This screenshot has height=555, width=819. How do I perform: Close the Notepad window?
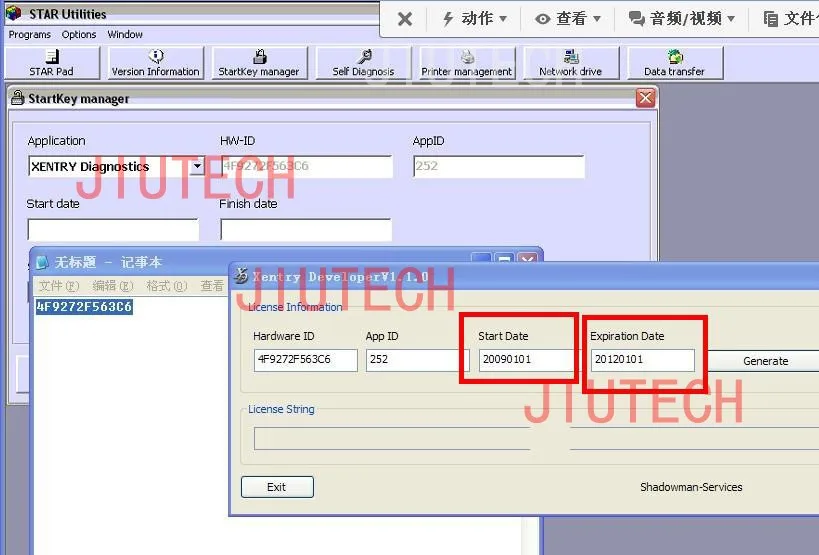(x=528, y=259)
